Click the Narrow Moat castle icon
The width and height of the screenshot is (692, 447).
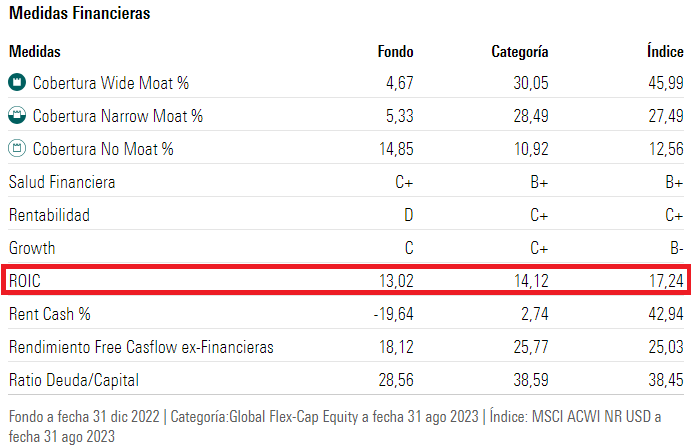[17, 116]
